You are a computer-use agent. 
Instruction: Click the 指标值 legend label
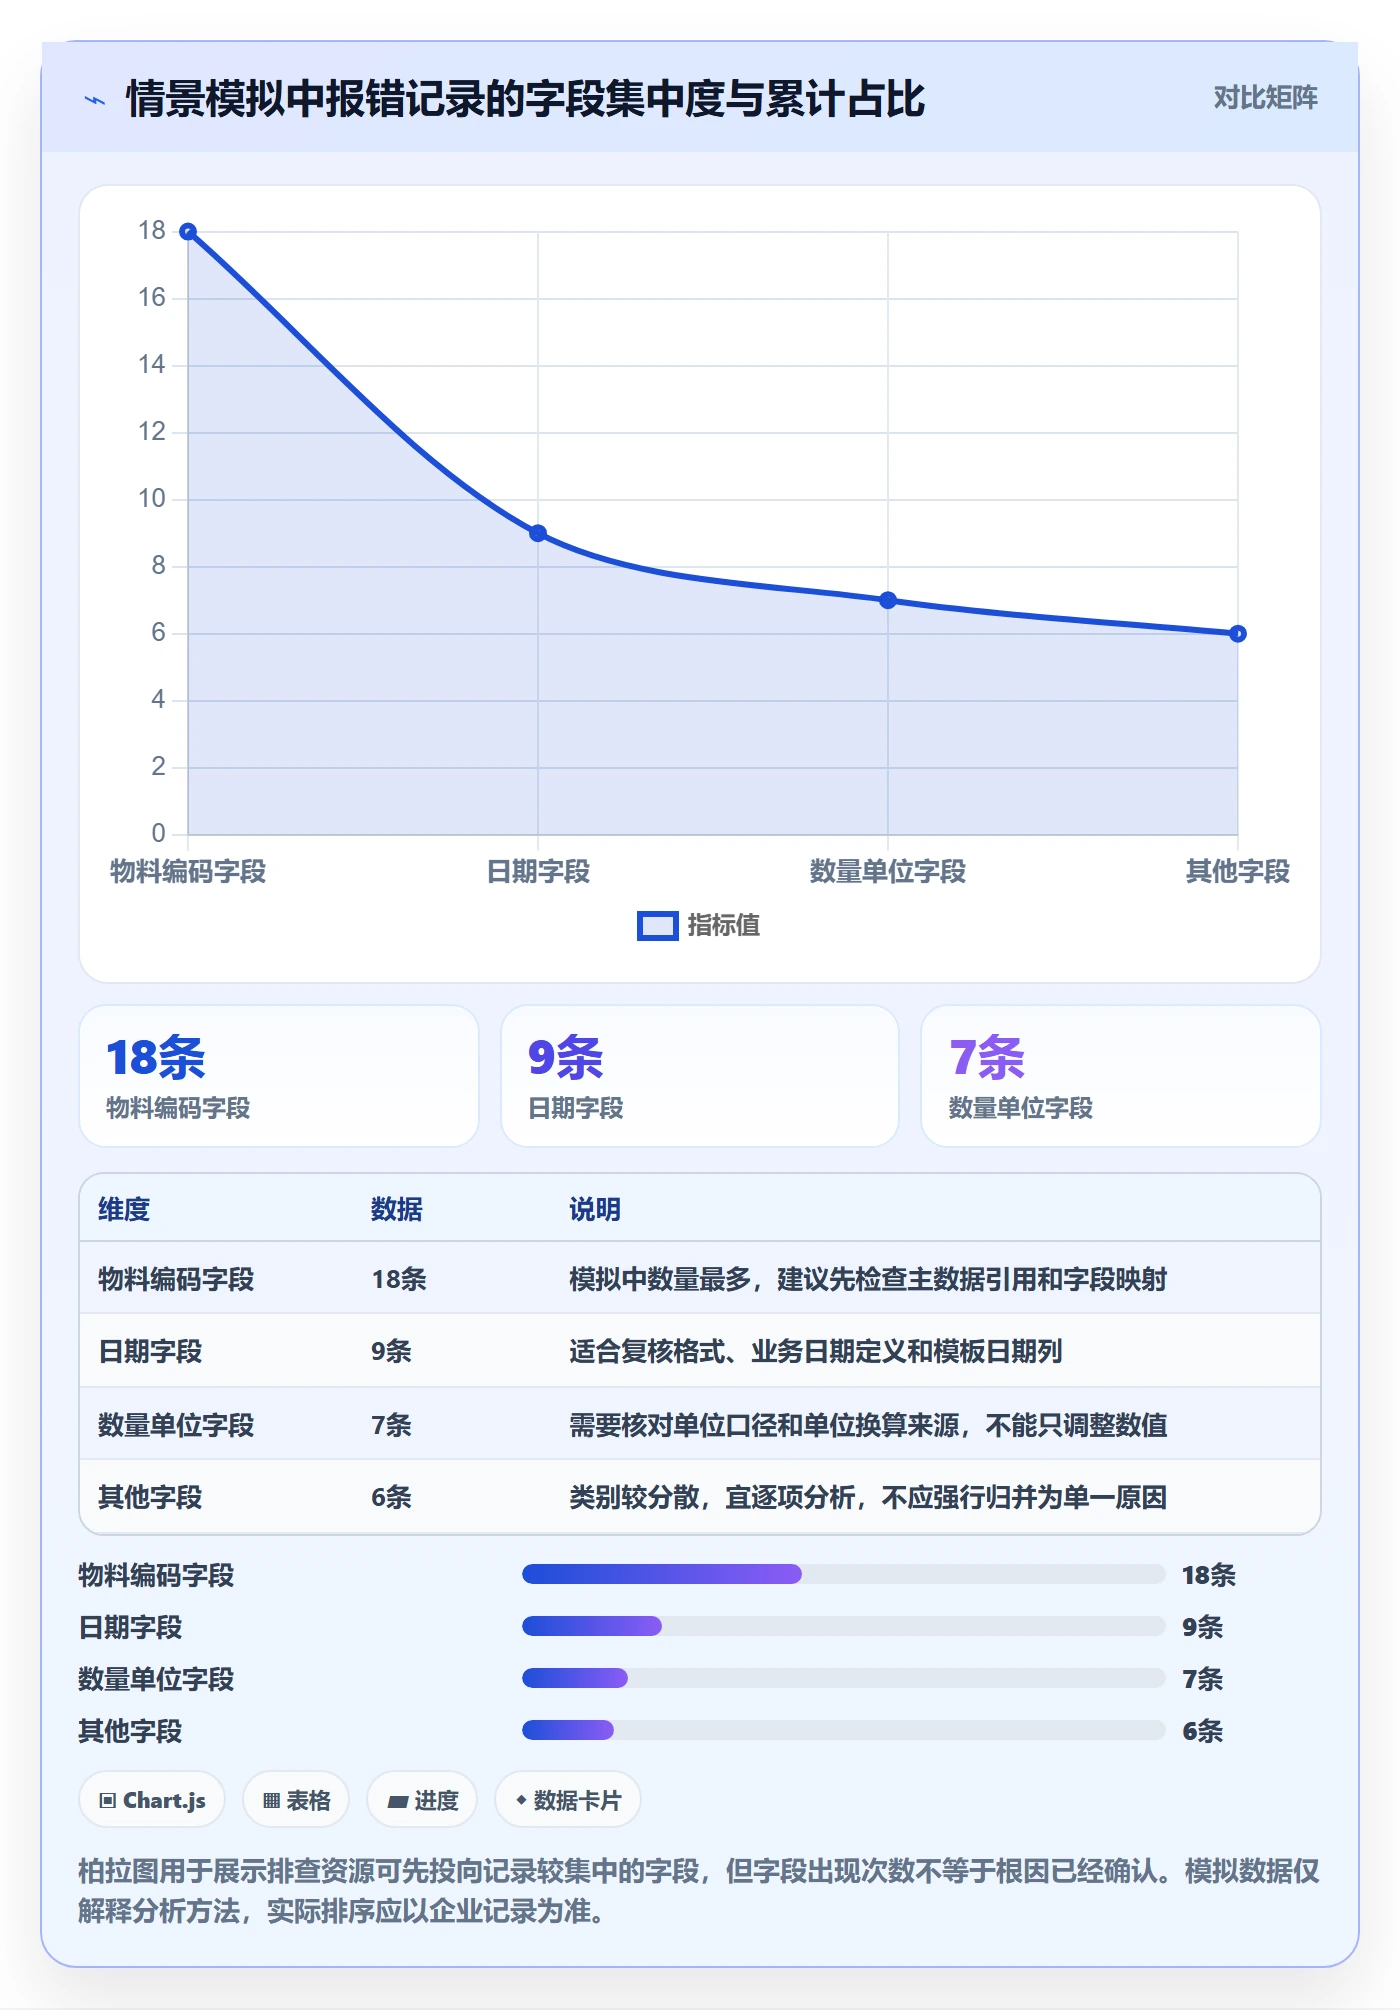[724, 926]
